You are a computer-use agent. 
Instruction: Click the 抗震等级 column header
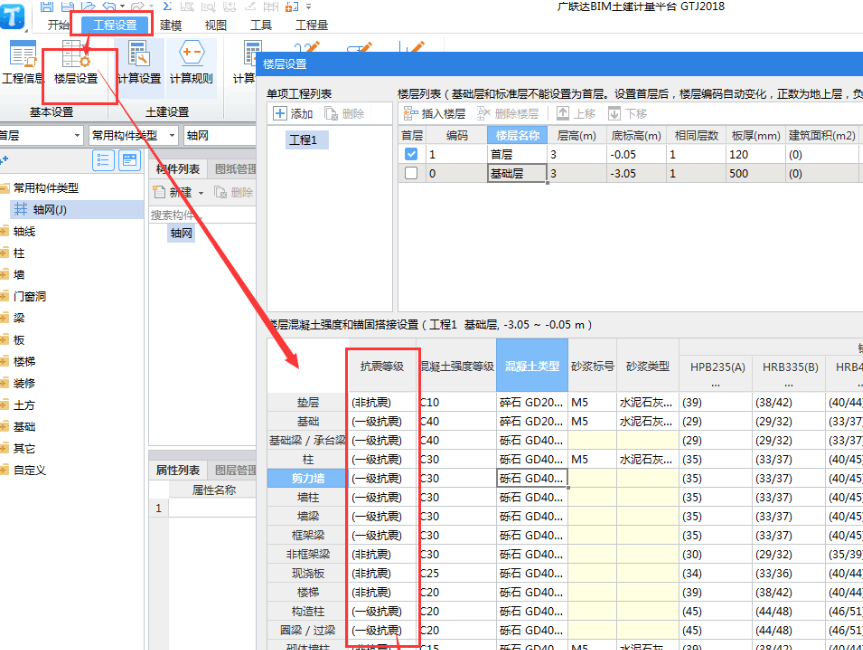(x=382, y=366)
